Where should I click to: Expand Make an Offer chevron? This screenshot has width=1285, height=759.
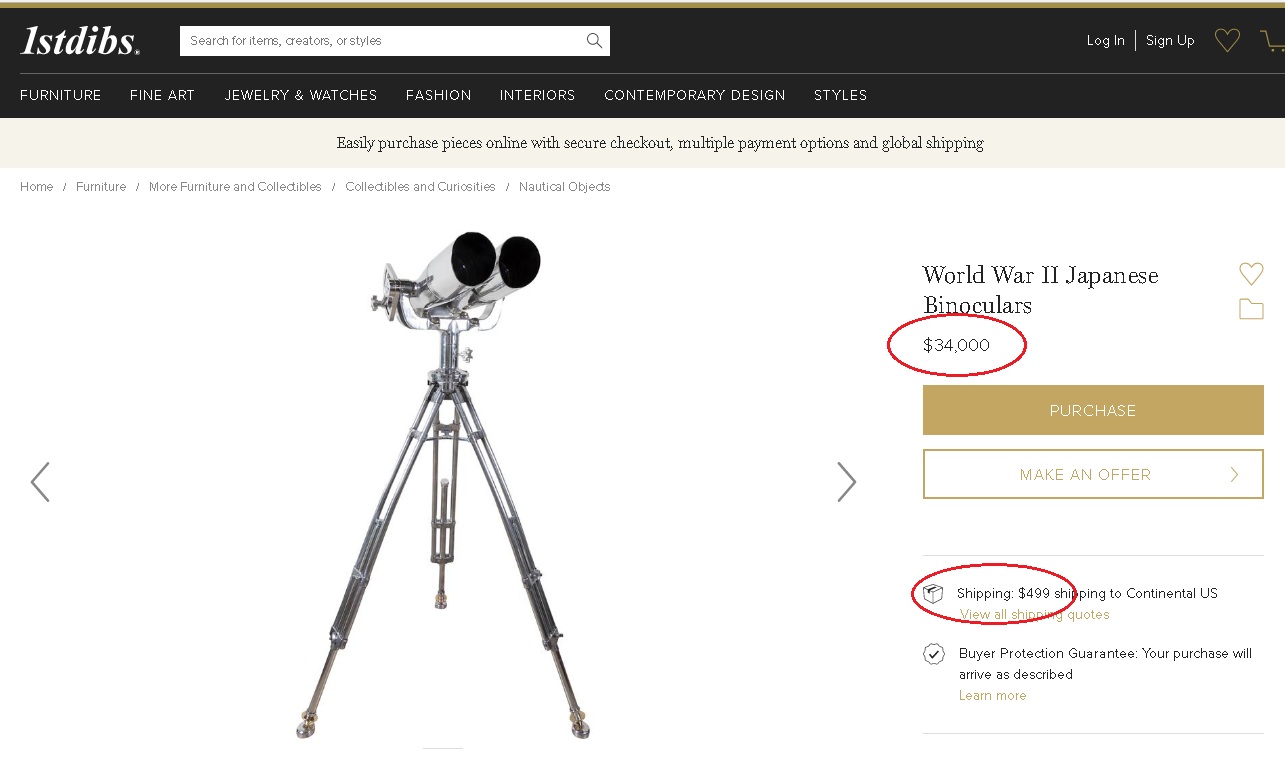pyautogui.click(x=1234, y=475)
